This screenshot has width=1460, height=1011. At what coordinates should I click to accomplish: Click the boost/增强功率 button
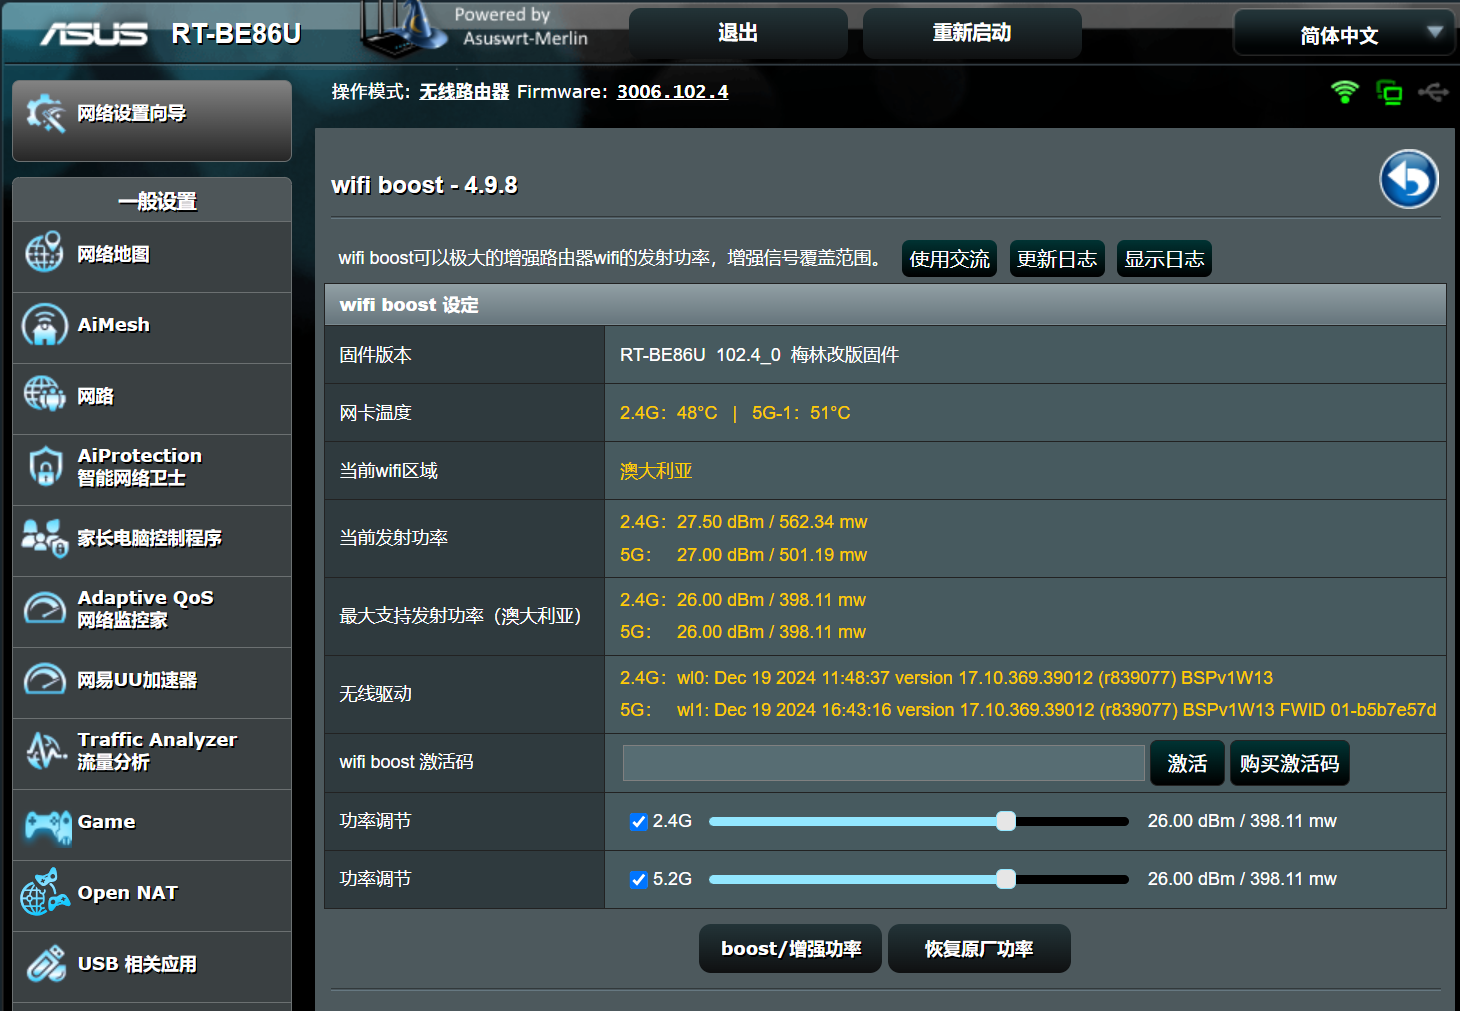(790, 949)
